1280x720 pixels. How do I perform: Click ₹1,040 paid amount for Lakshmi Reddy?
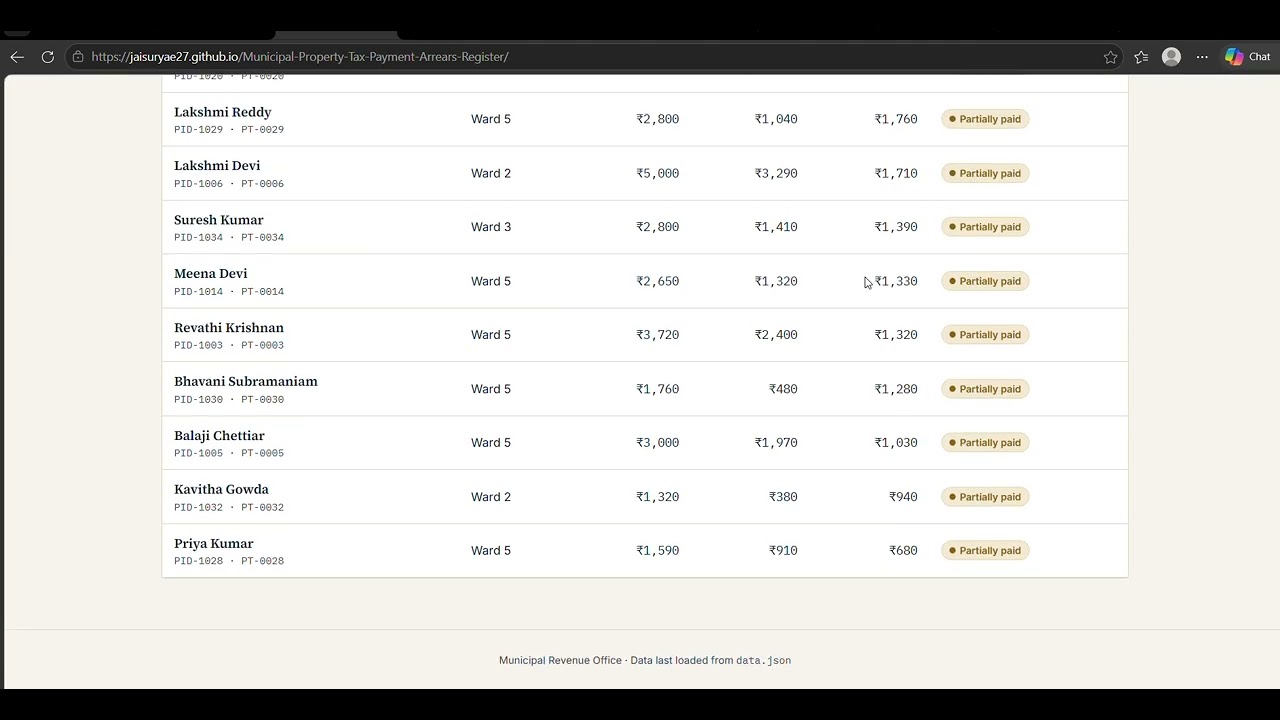[x=776, y=119]
